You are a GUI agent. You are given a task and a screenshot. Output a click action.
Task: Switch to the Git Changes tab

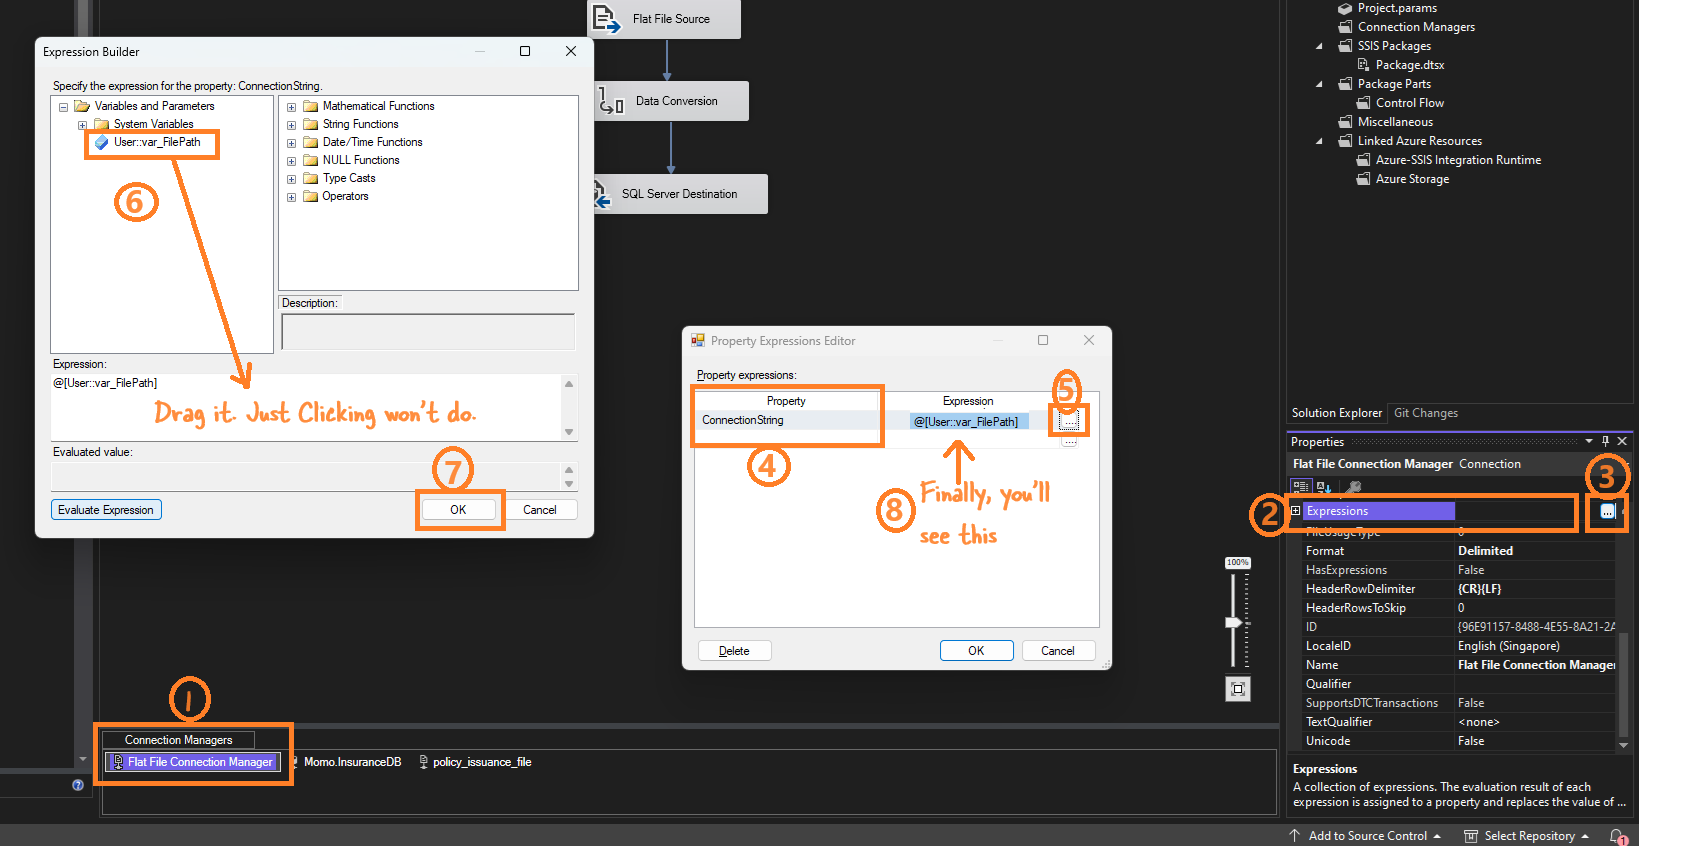coord(1426,413)
